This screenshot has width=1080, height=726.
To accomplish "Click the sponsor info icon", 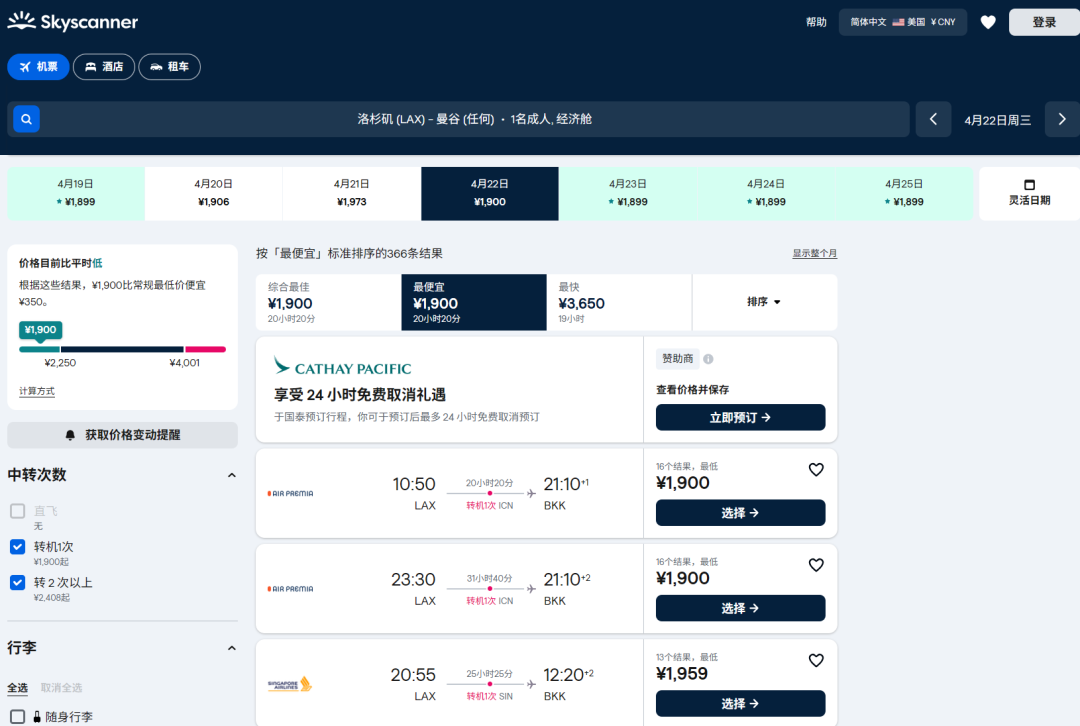I will click(708, 359).
